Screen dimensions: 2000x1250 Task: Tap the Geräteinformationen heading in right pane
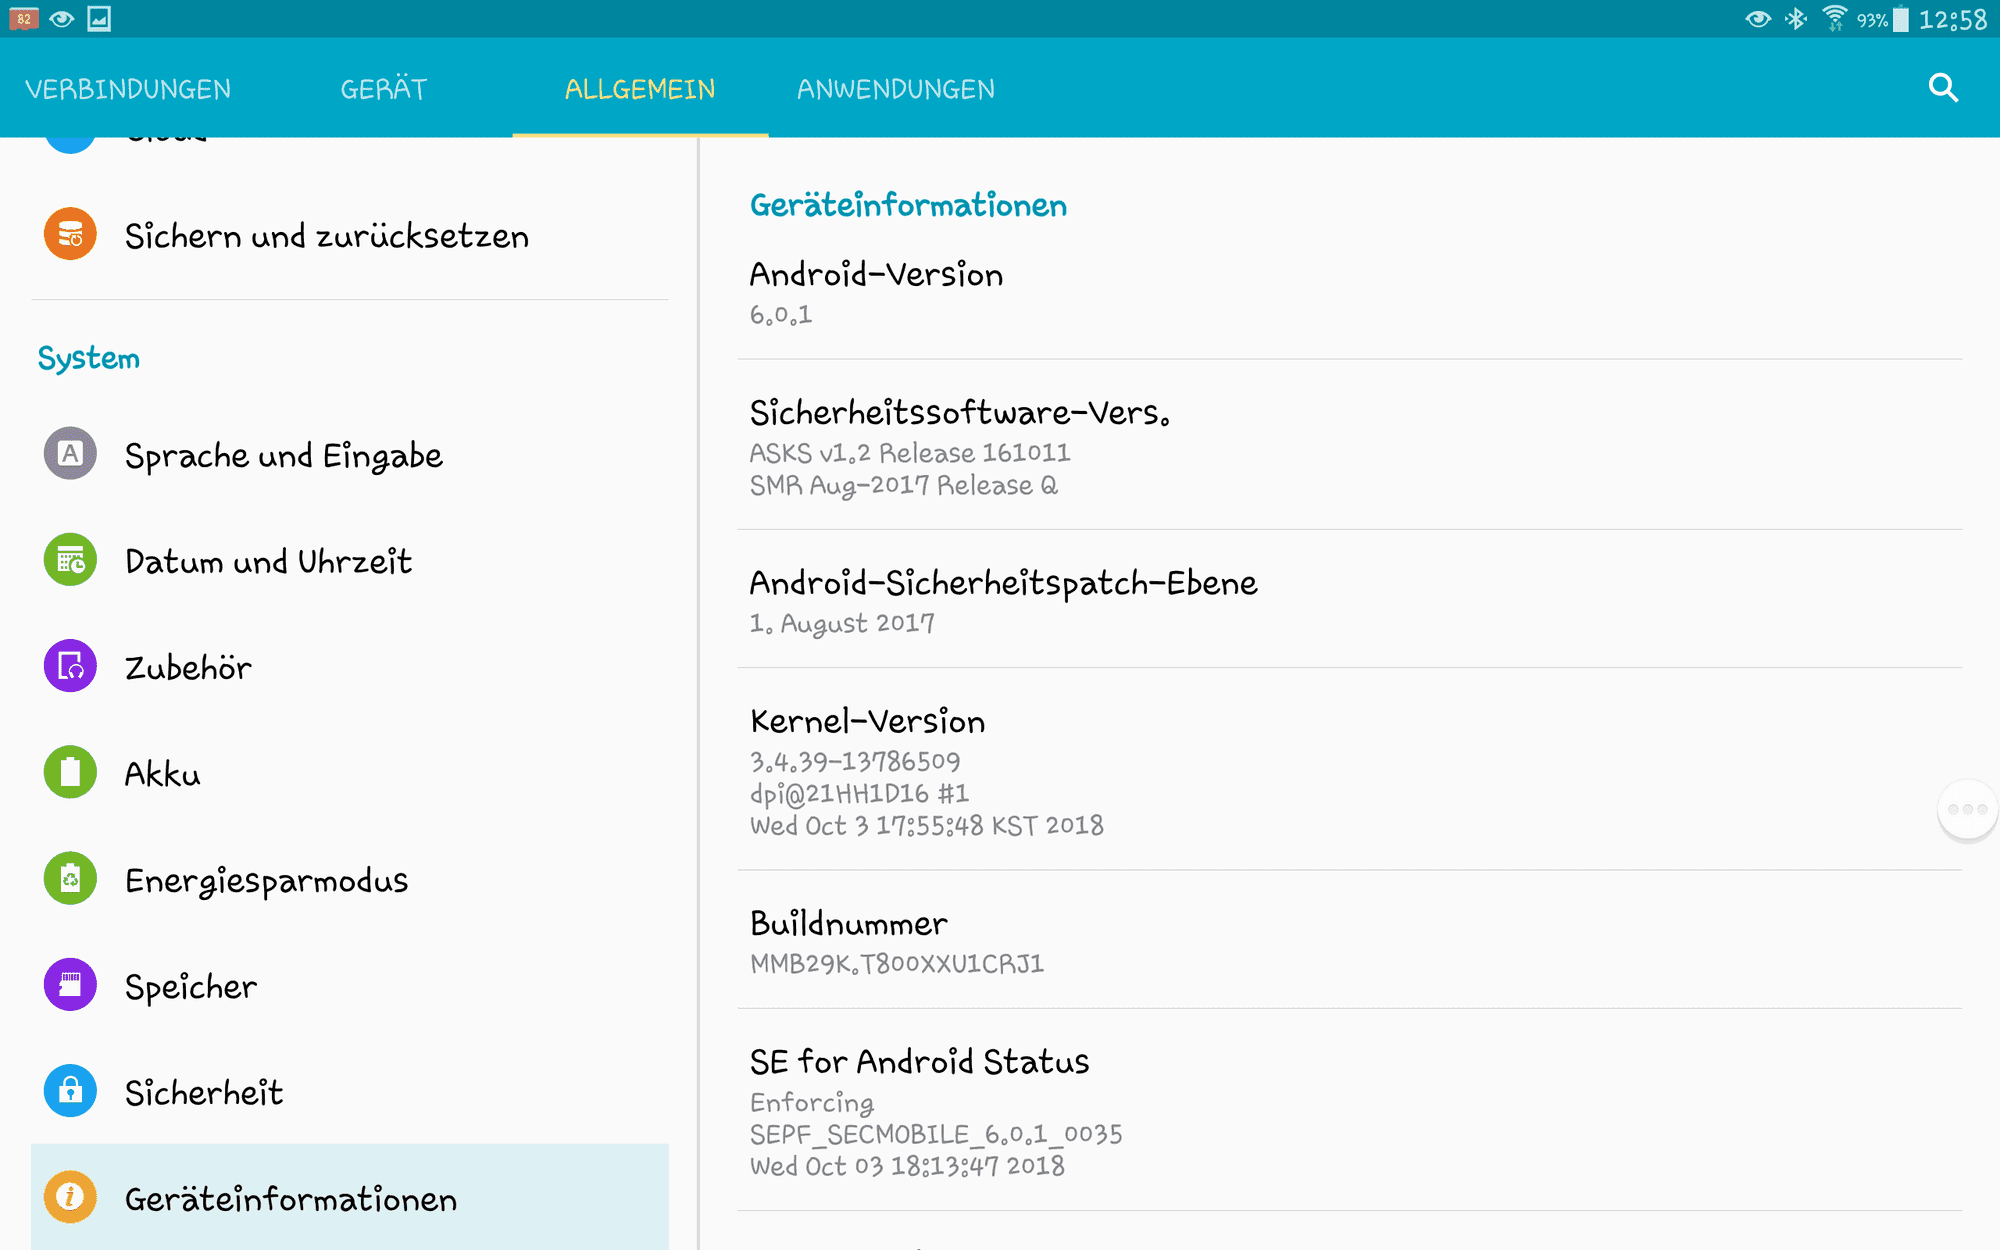(x=908, y=205)
